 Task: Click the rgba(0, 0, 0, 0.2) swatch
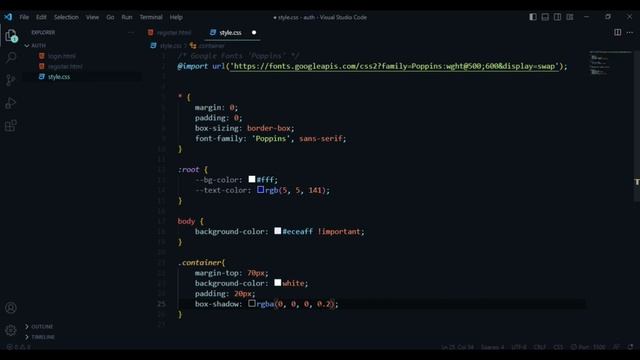(252, 303)
